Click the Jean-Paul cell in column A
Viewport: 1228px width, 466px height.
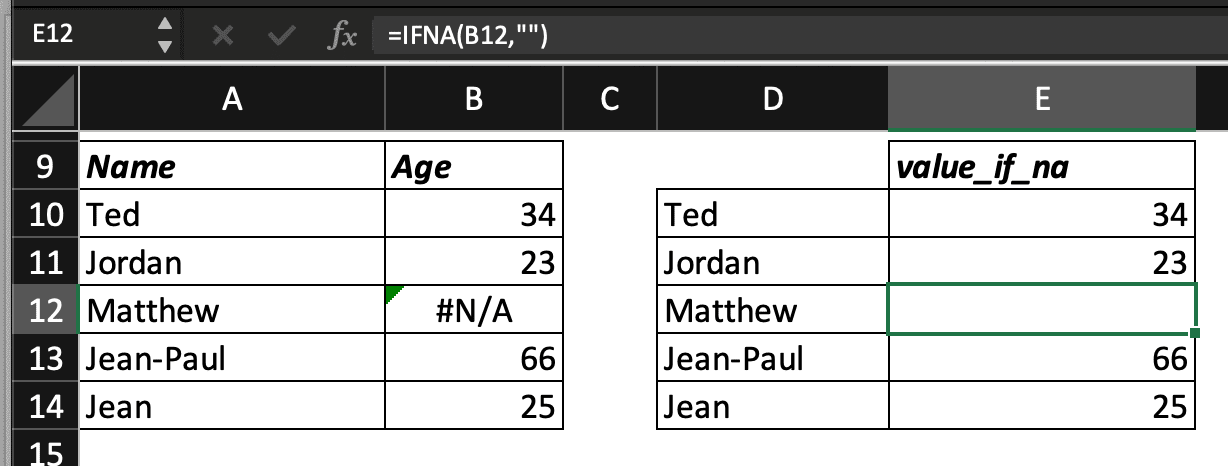click(x=232, y=358)
